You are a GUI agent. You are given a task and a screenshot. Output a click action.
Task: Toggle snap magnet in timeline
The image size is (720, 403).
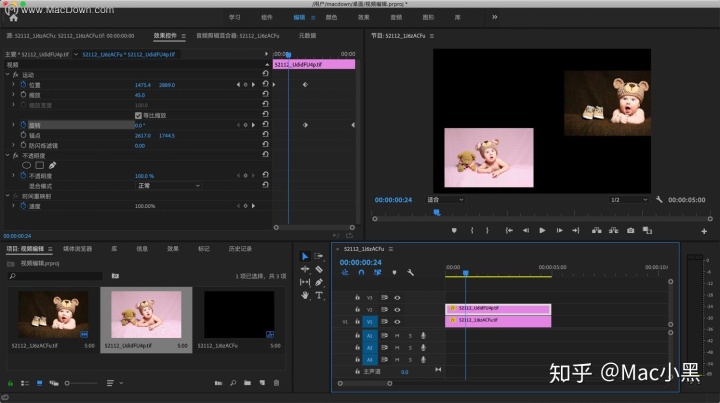tap(361, 273)
